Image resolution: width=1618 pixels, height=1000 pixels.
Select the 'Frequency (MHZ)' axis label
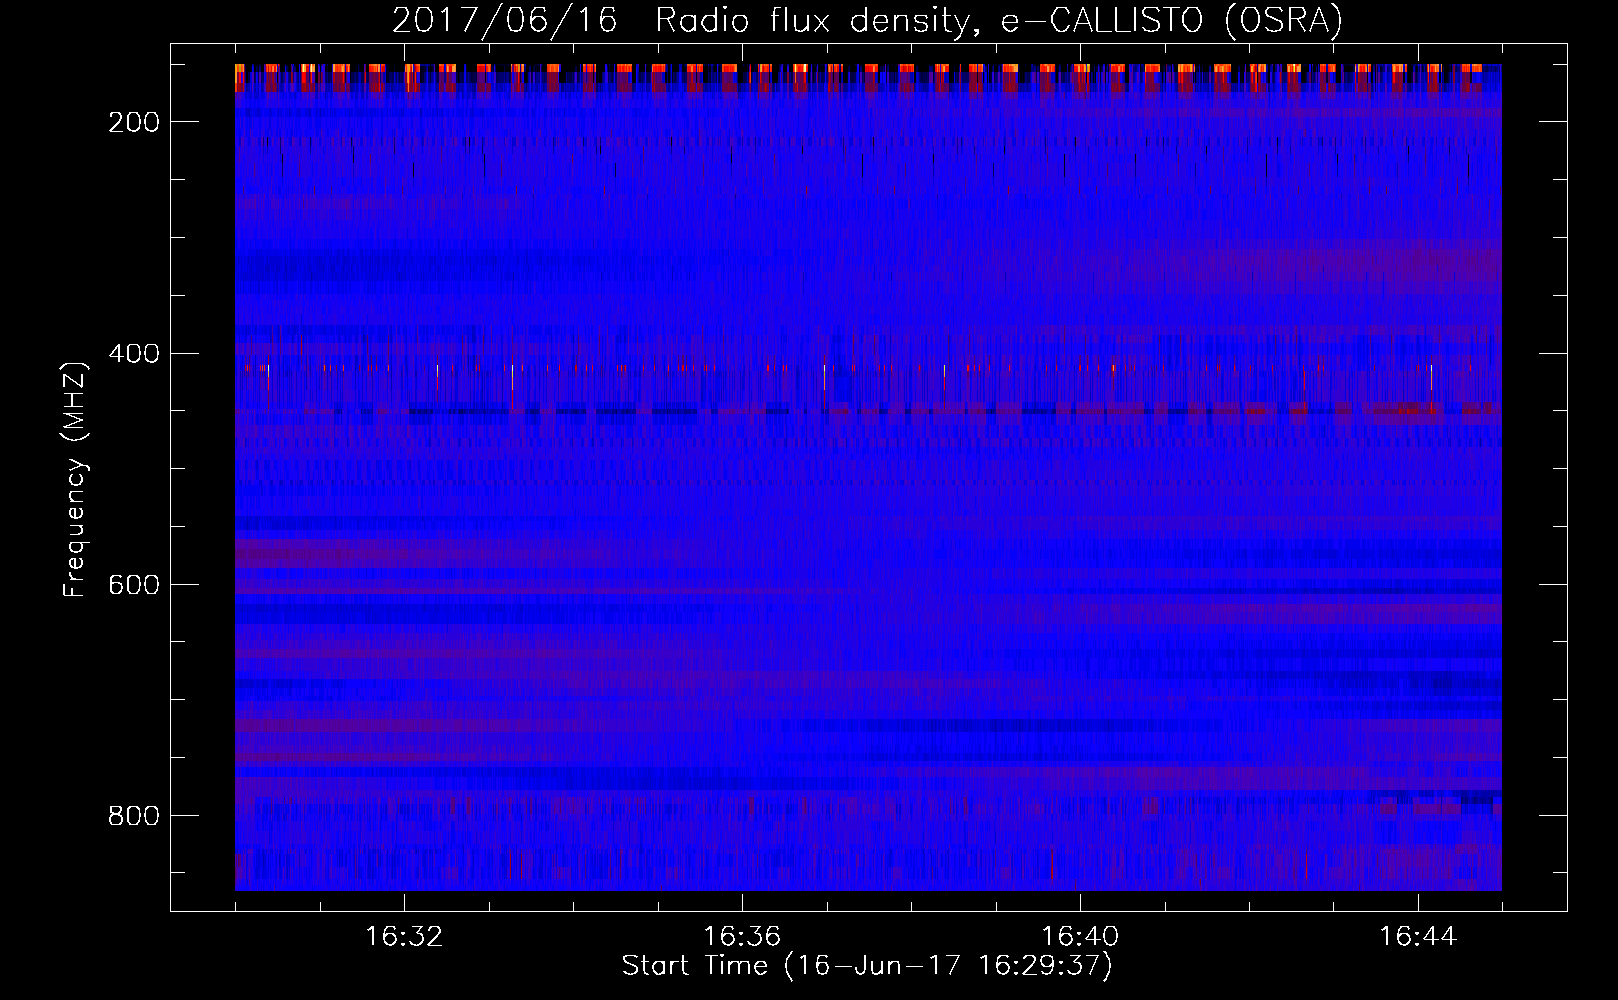click(75, 479)
